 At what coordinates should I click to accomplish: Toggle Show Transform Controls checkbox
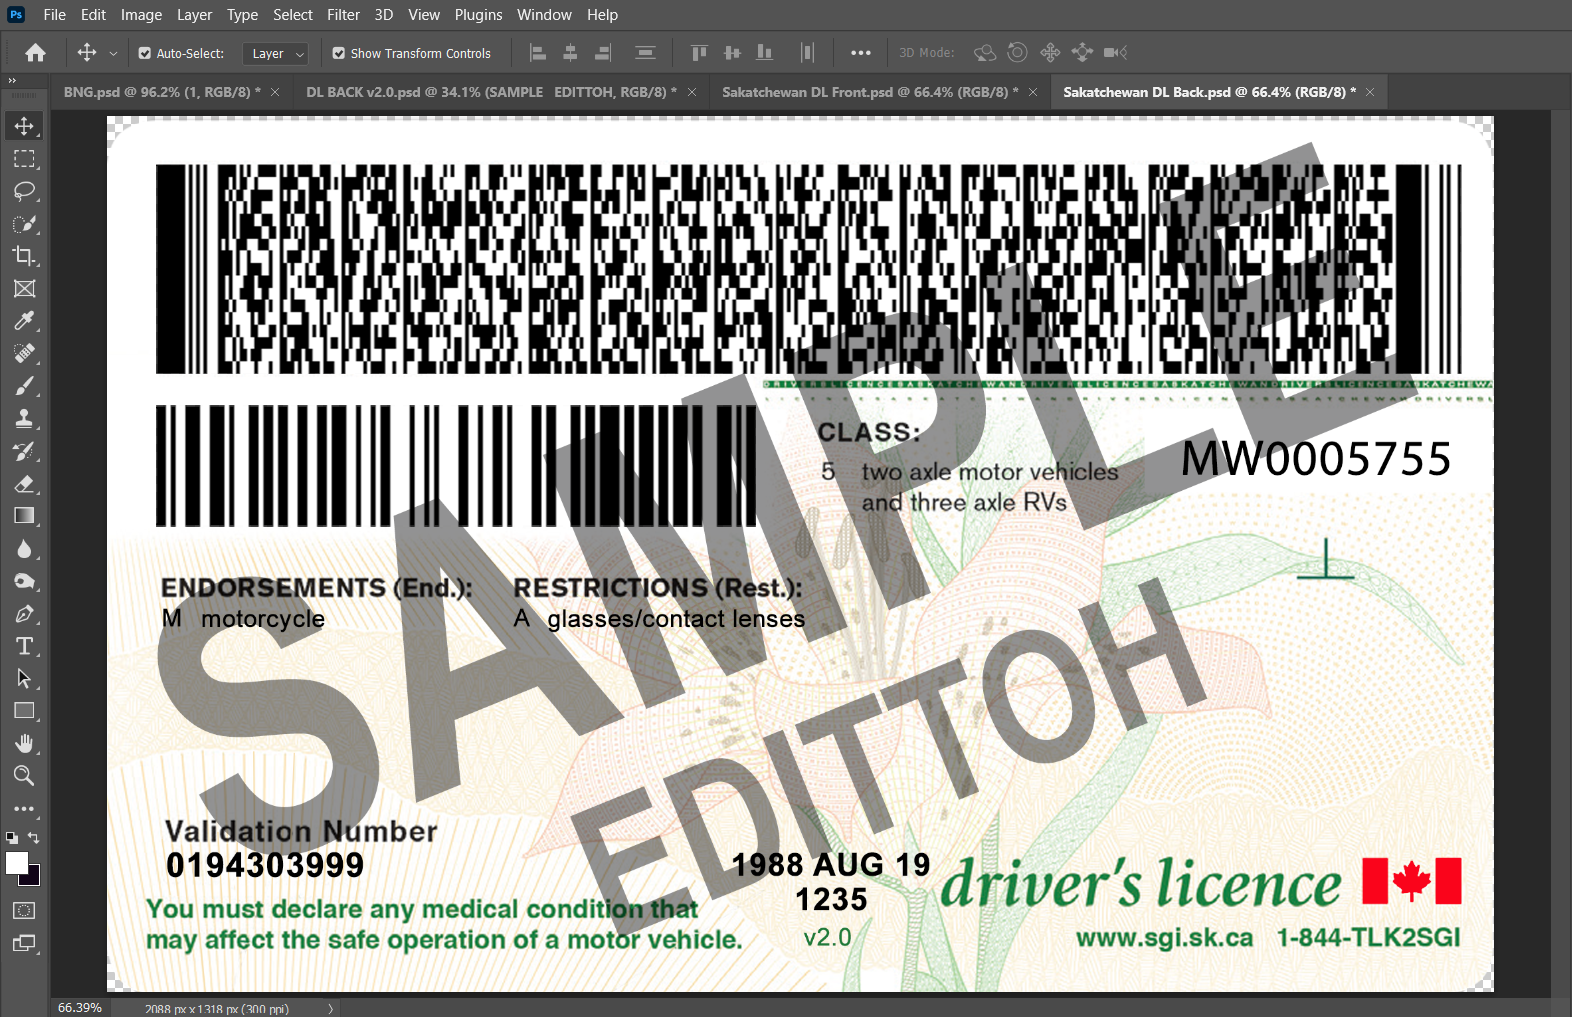point(339,53)
